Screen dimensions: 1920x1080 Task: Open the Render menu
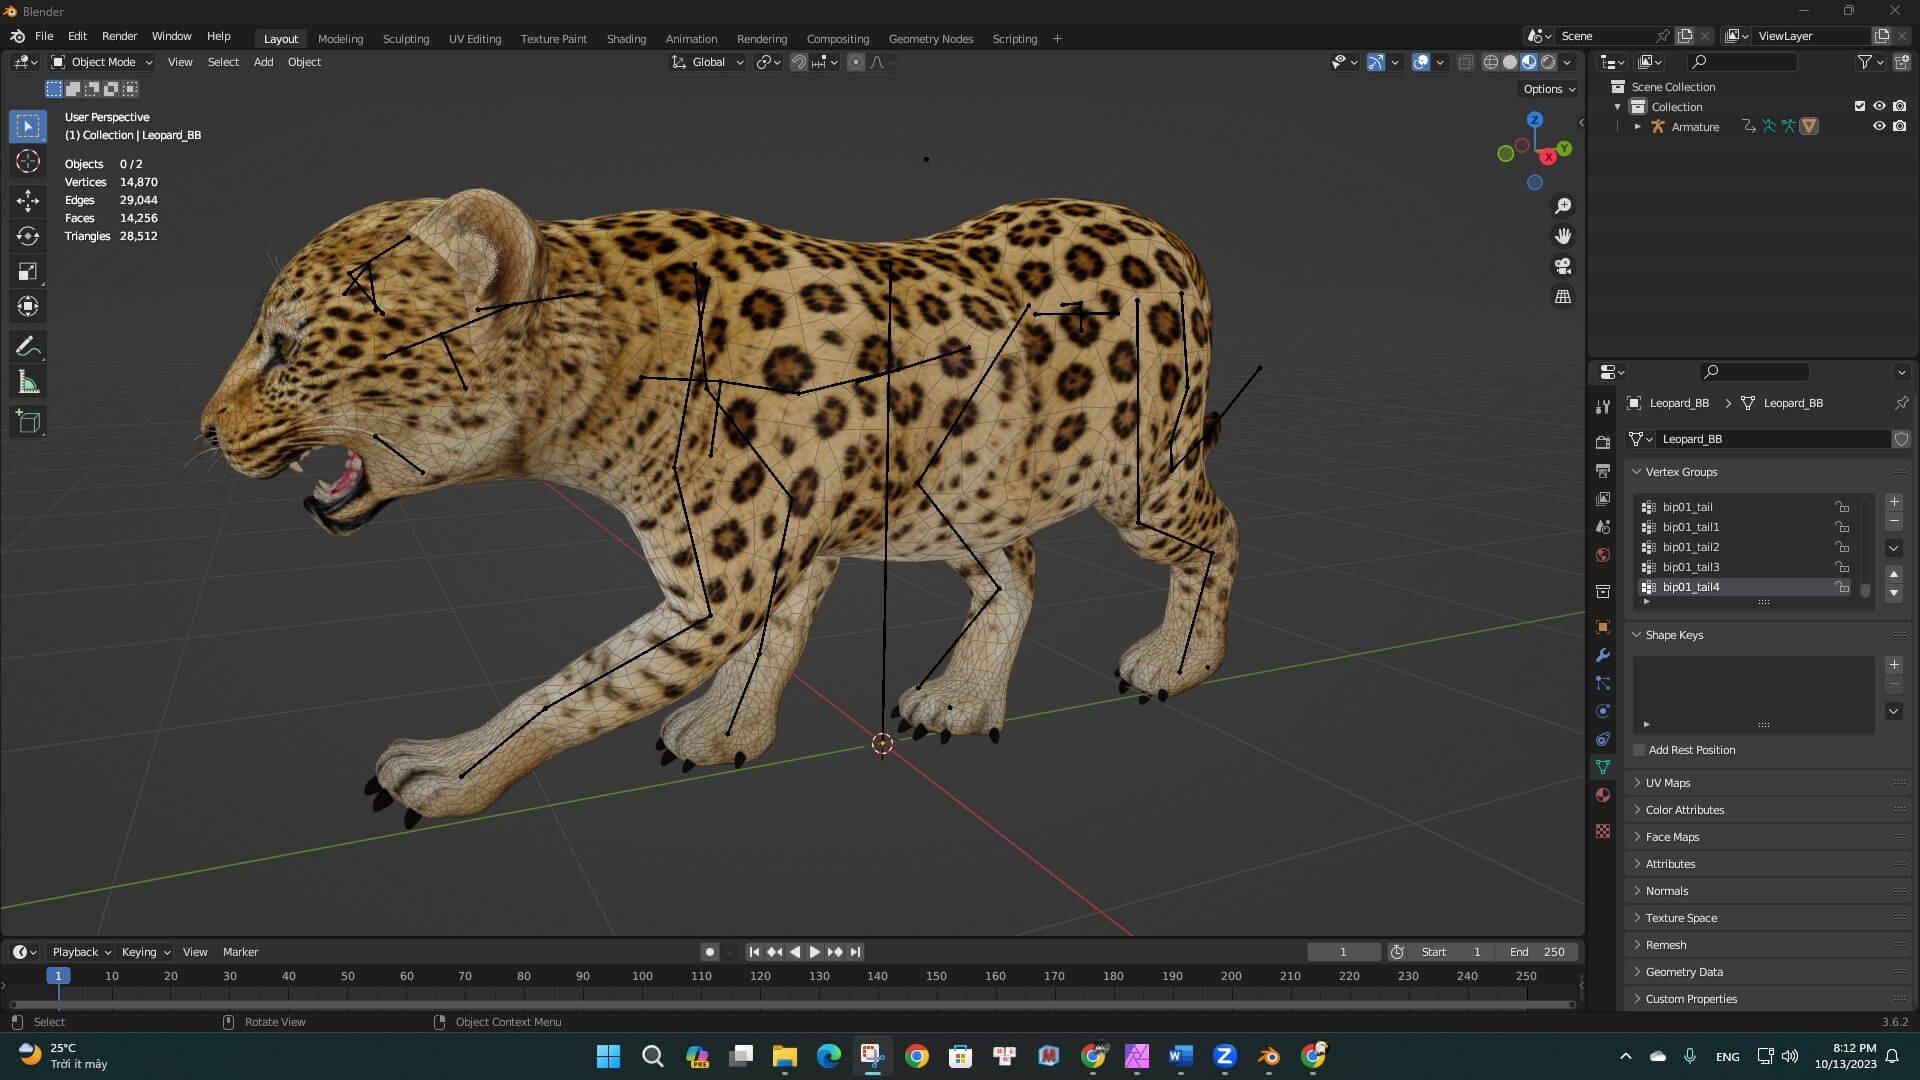click(x=119, y=36)
